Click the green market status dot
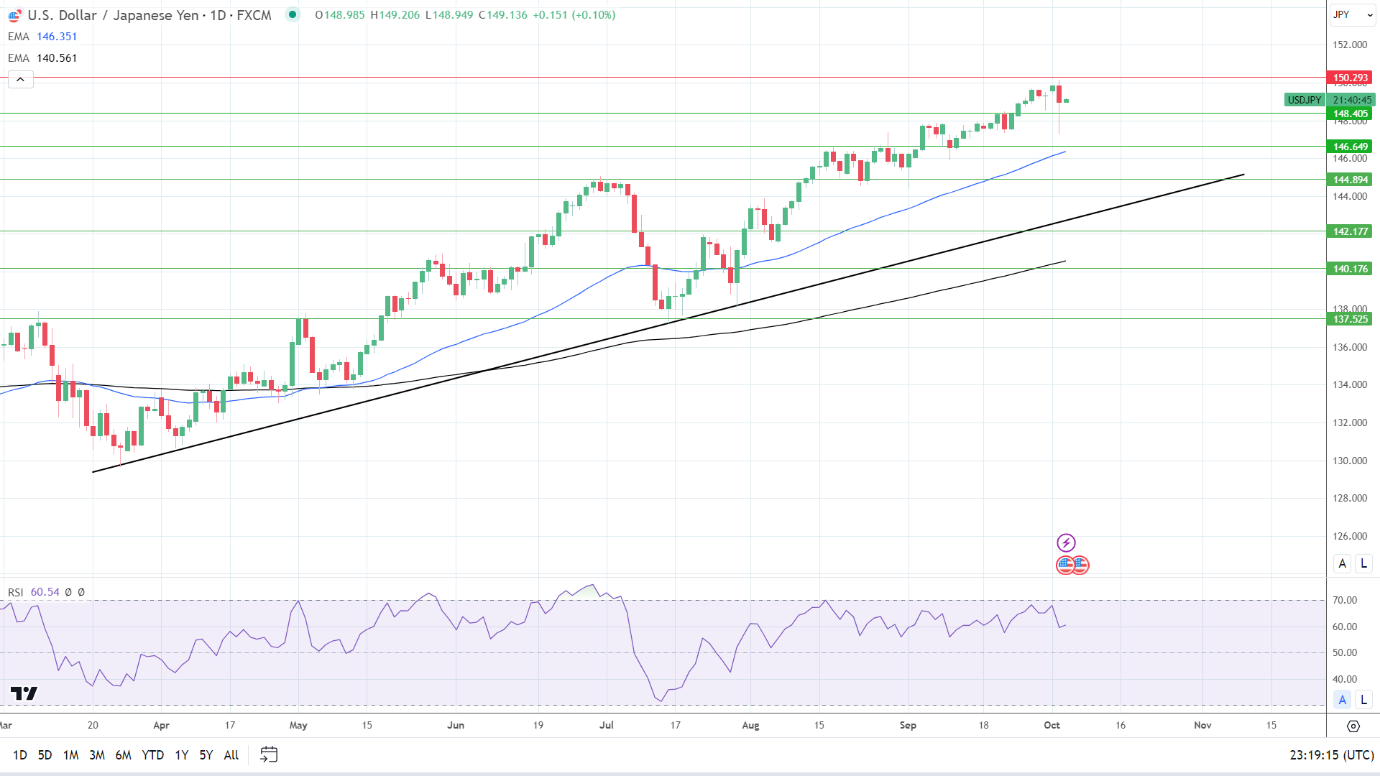1380x776 pixels. [x=291, y=15]
